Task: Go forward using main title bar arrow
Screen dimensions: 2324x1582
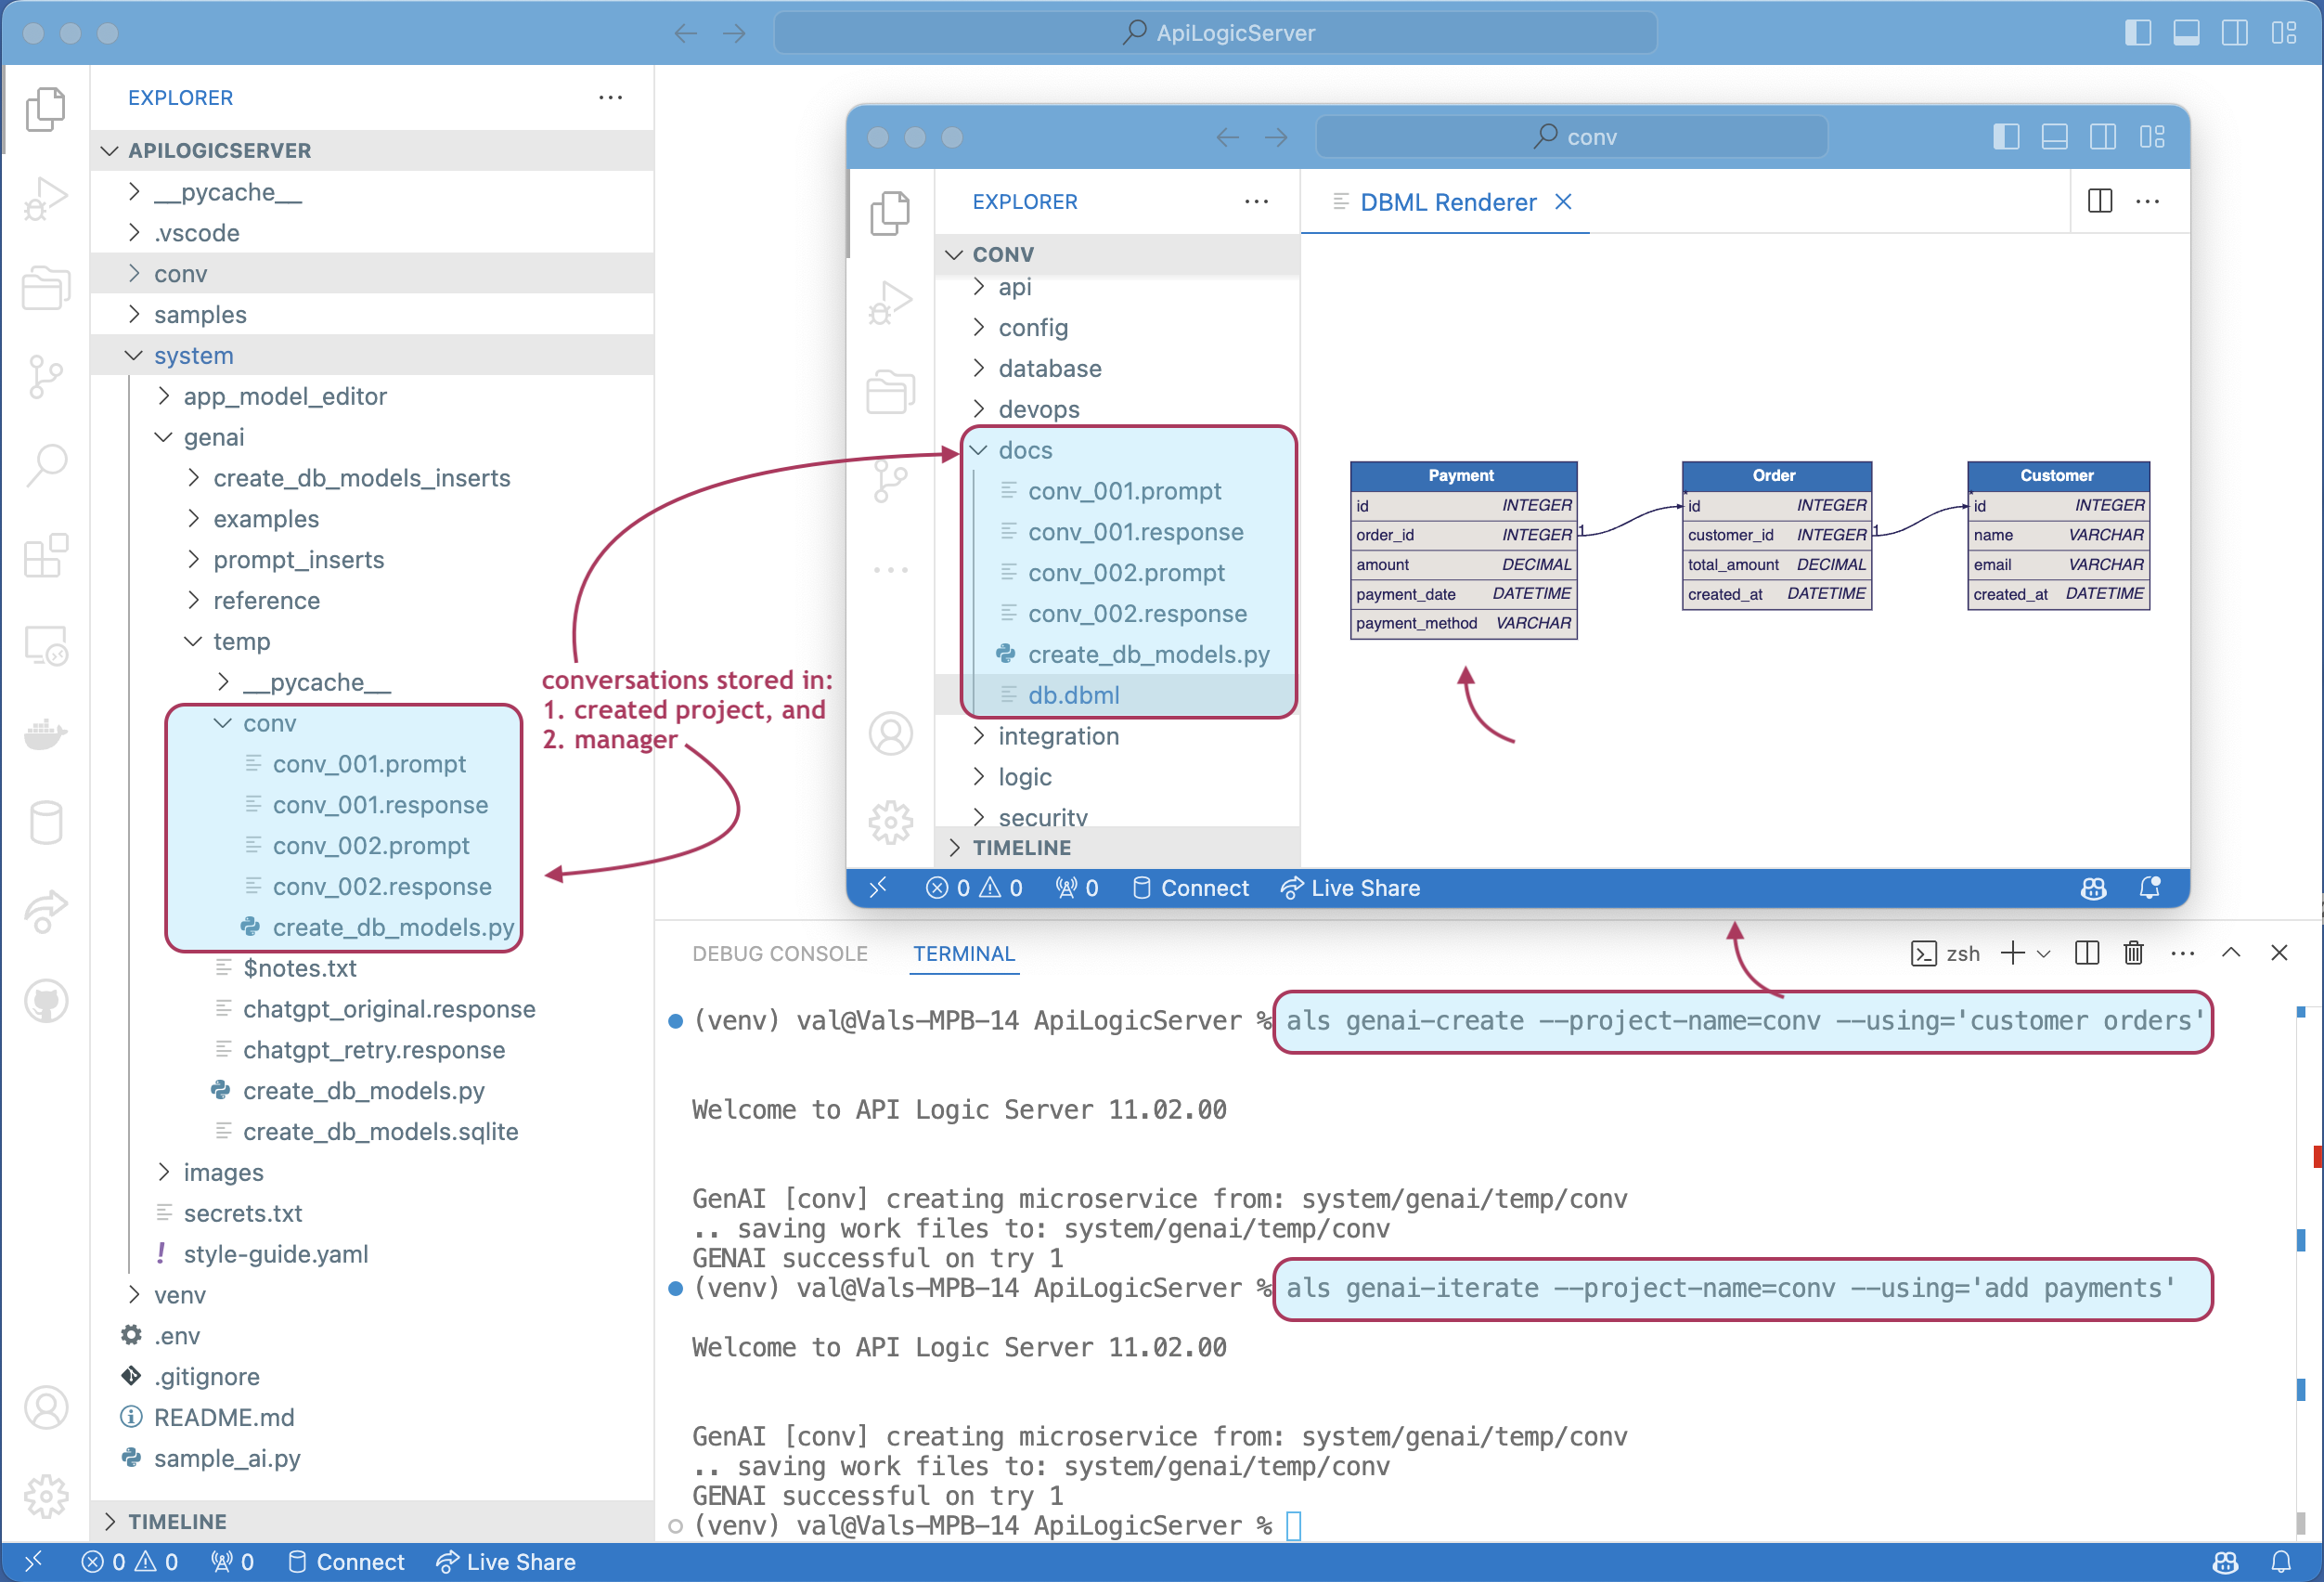Action: click(734, 33)
